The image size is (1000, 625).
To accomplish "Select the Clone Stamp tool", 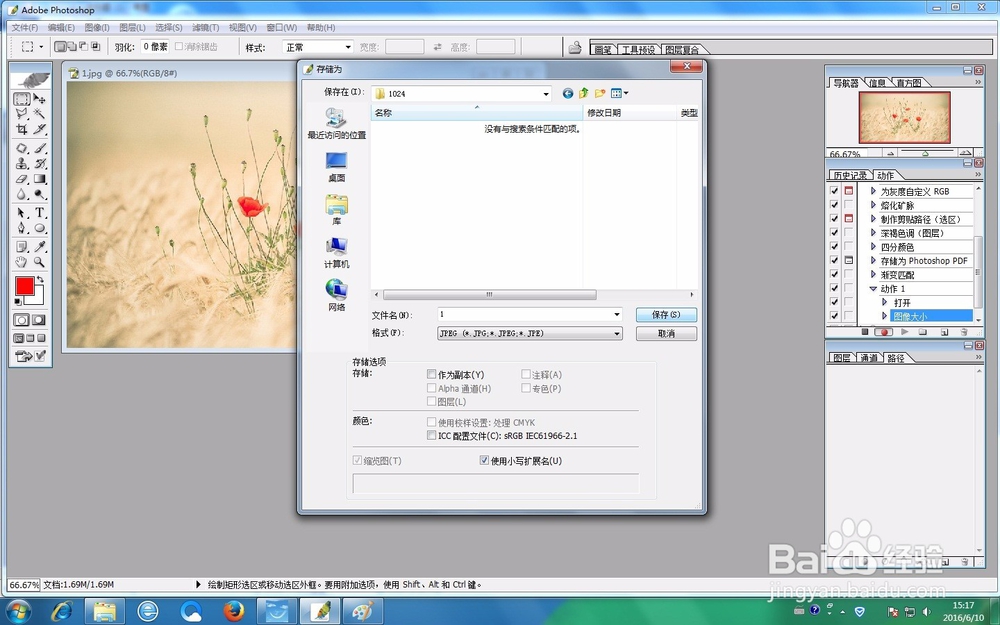I will 22,163.
